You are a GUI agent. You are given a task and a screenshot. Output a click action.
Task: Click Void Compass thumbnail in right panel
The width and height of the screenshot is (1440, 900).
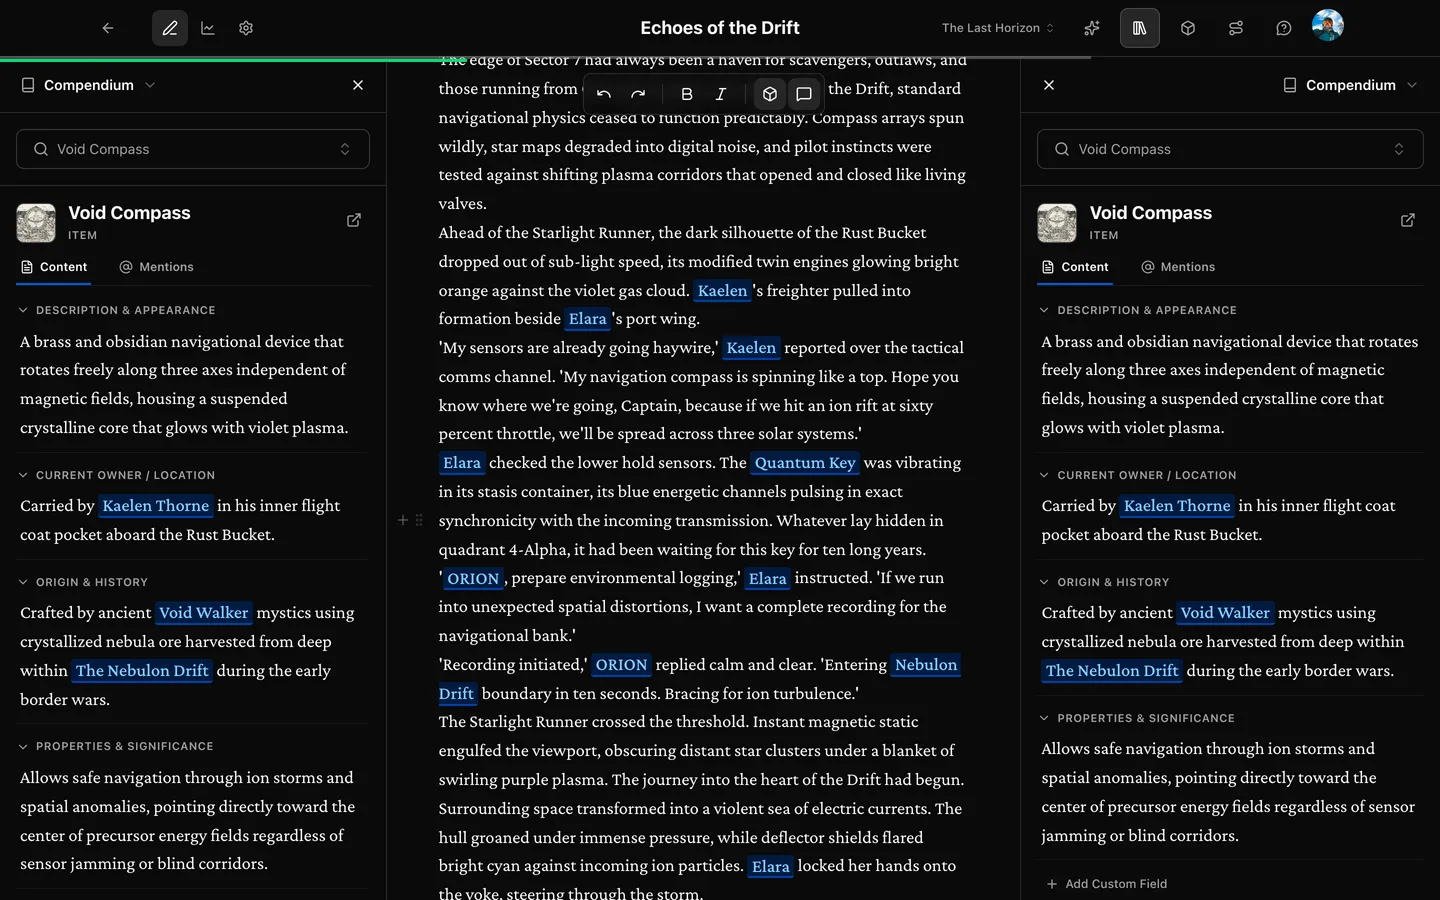click(1057, 223)
